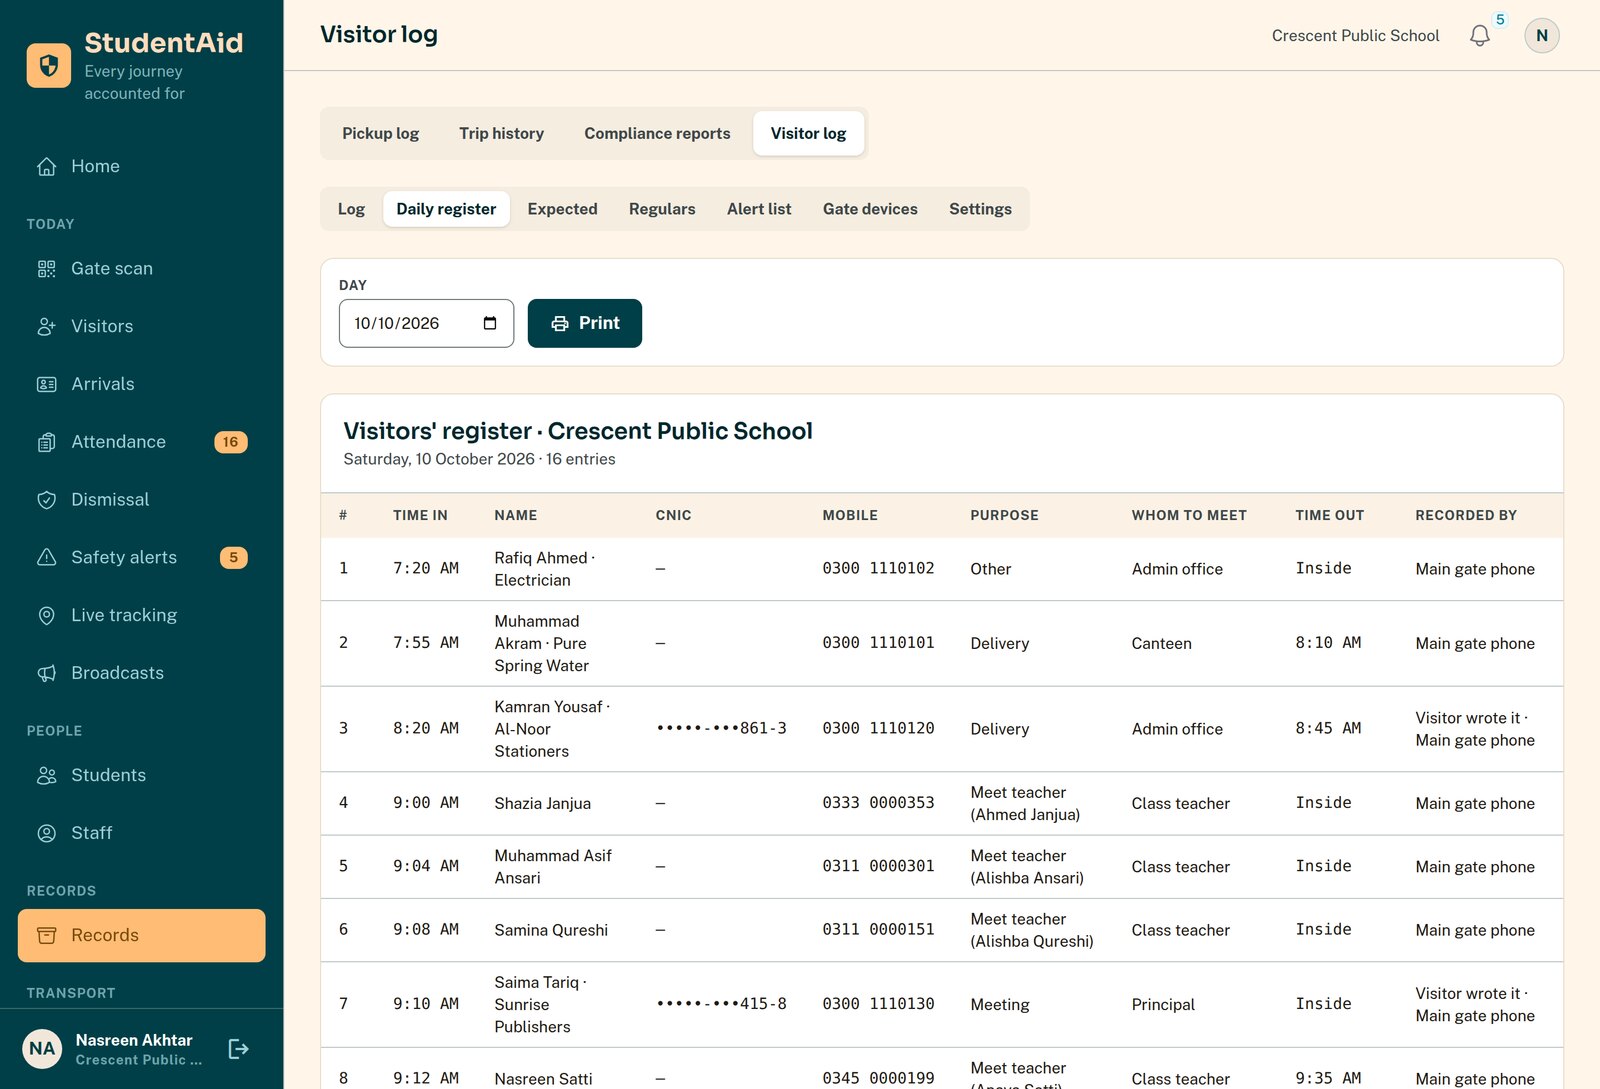
Task: Click the CNIC column header
Action: [673, 515]
